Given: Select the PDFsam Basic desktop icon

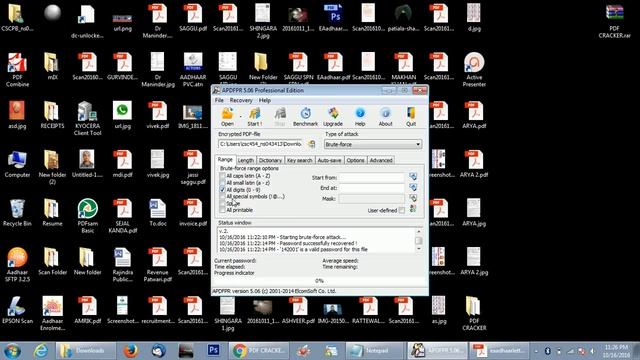Looking at the screenshot, I should [87, 216].
